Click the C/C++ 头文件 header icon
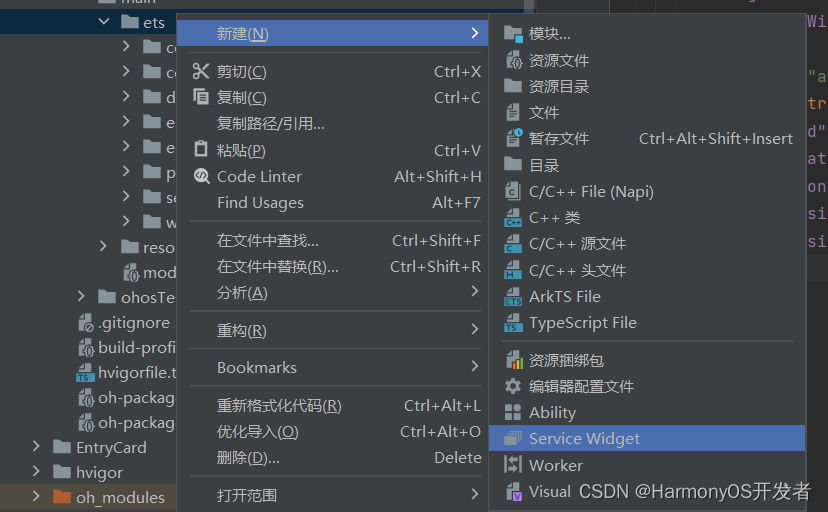The width and height of the screenshot is (828, 512). (513, 270)
